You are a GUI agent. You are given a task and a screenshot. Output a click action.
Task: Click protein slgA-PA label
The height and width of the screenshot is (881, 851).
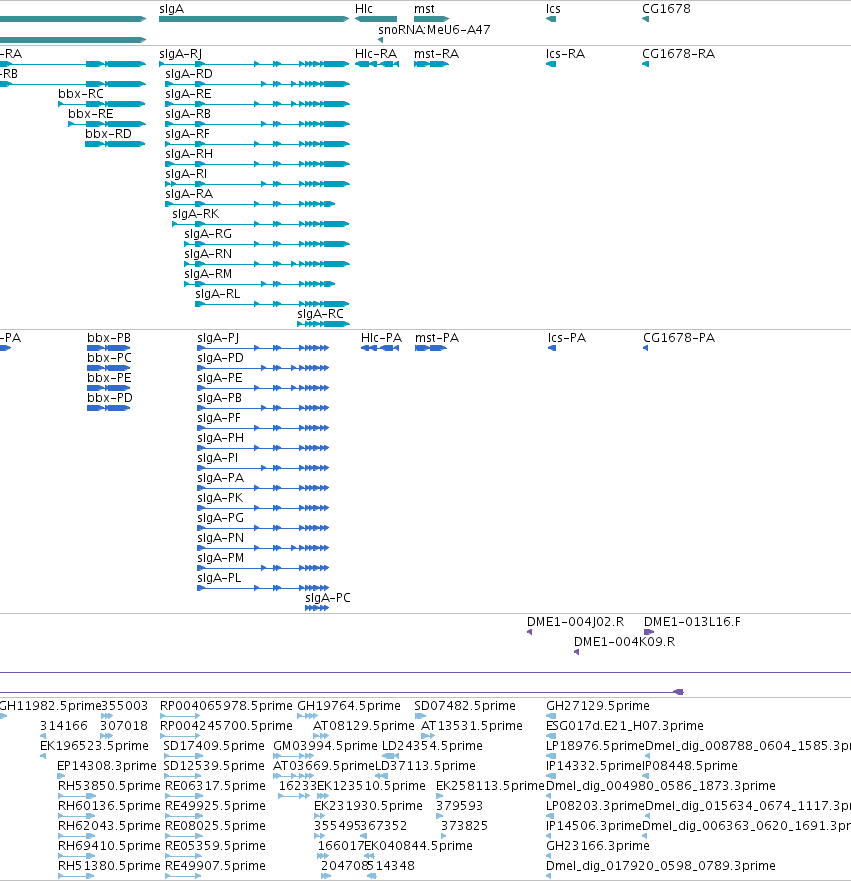pyautogui.click(x=220, y=478)
